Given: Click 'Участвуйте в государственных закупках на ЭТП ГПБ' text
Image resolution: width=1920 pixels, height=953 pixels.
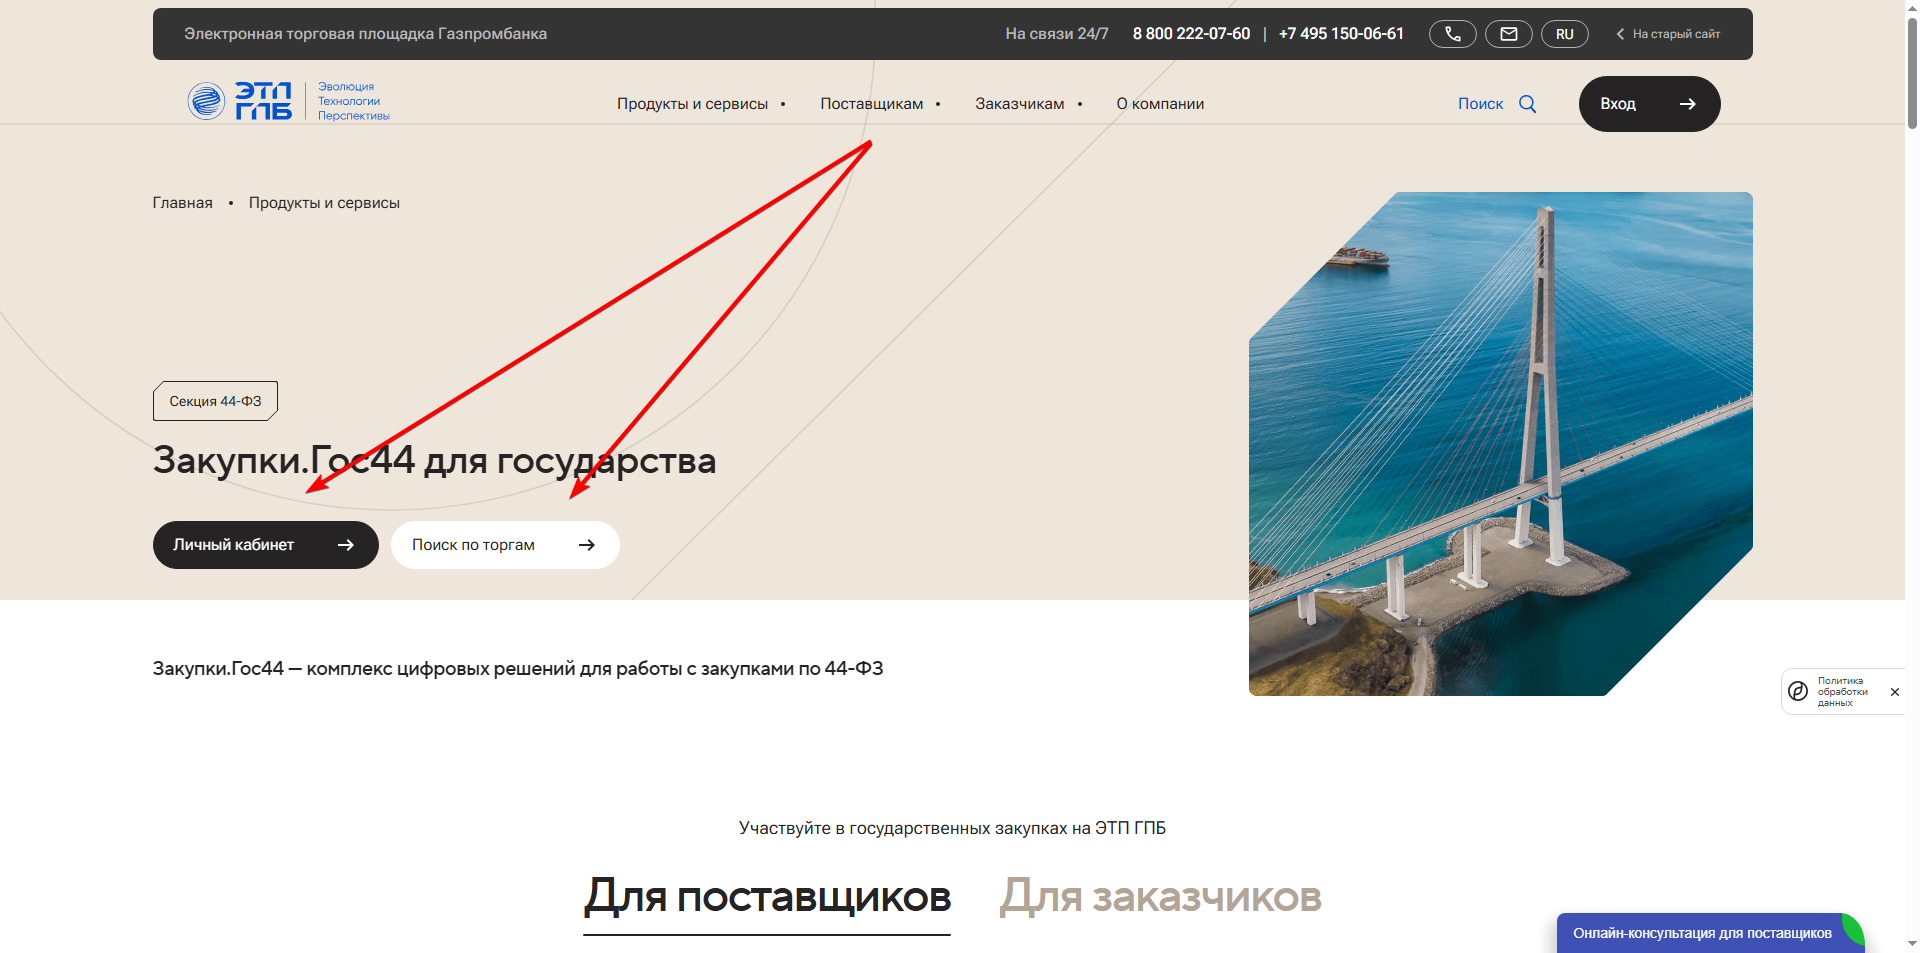Looking at the screenshot, I should click(x=952, y=828).
